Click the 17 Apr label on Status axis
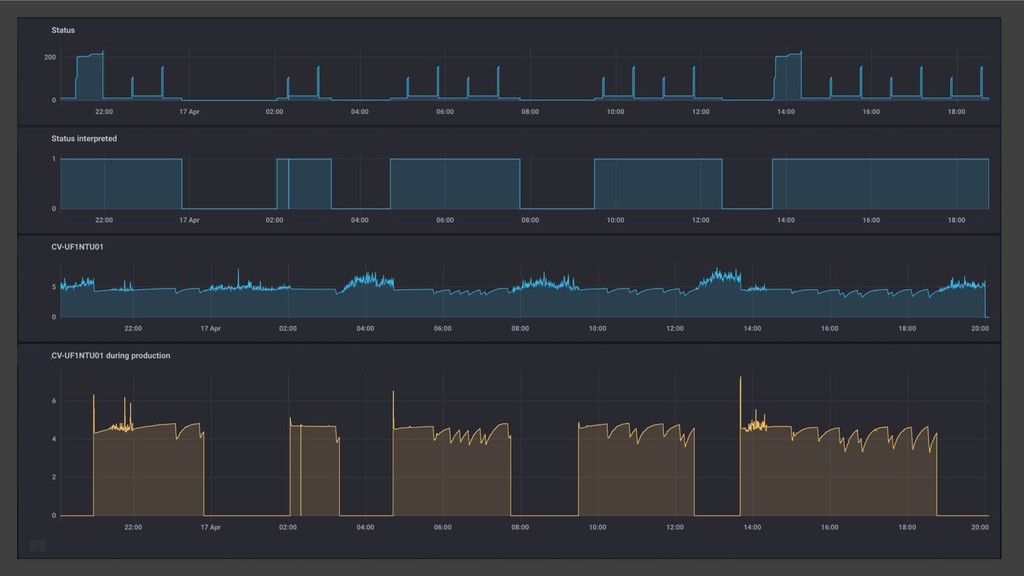The width and height of the screenshot is (1024, 576). (x=189, y=112)
